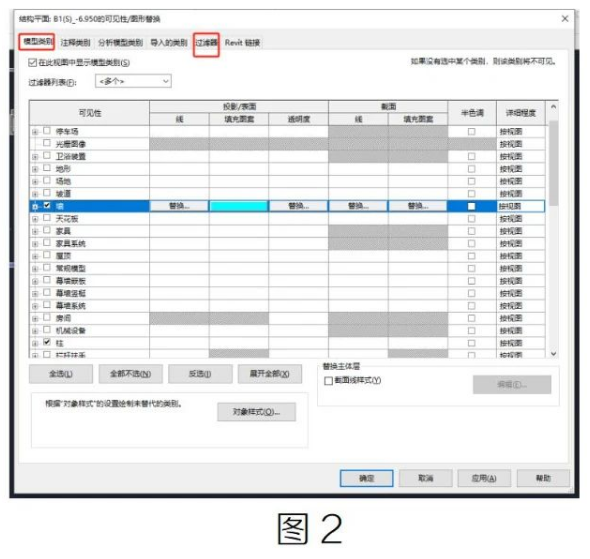
Task: Click the scrollbar down arrow of category table
Action: click(553, 353)
